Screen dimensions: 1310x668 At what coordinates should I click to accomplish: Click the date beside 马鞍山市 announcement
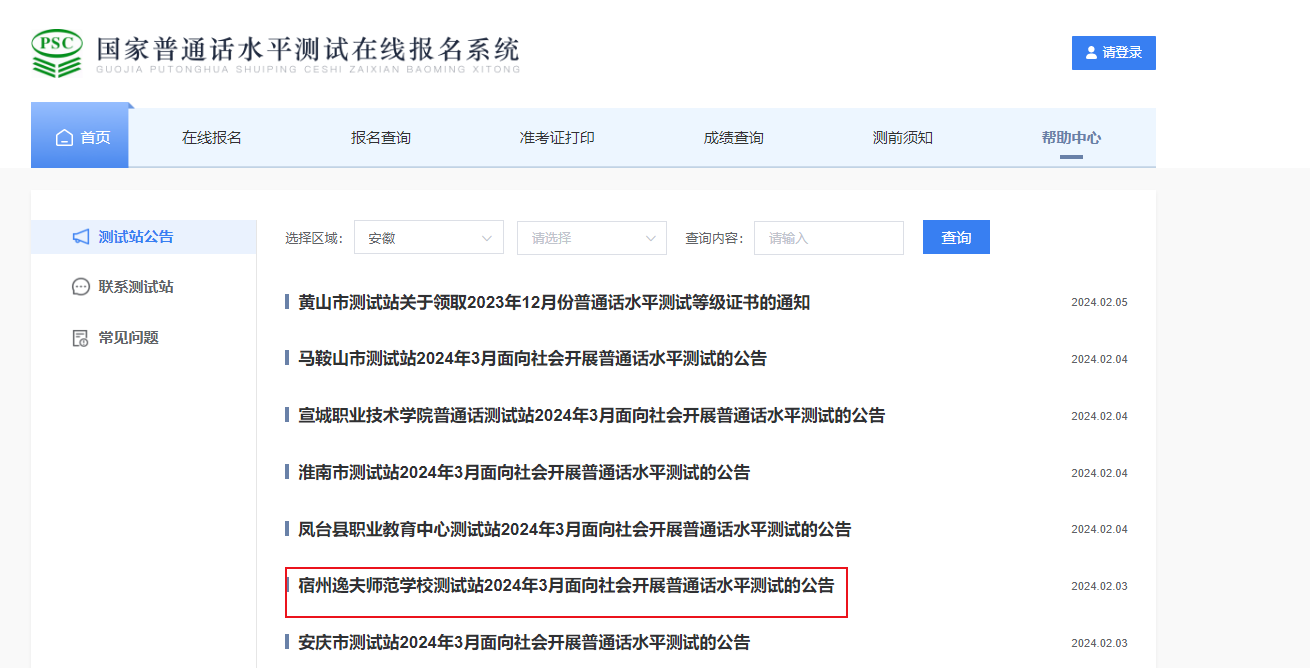1099,359
